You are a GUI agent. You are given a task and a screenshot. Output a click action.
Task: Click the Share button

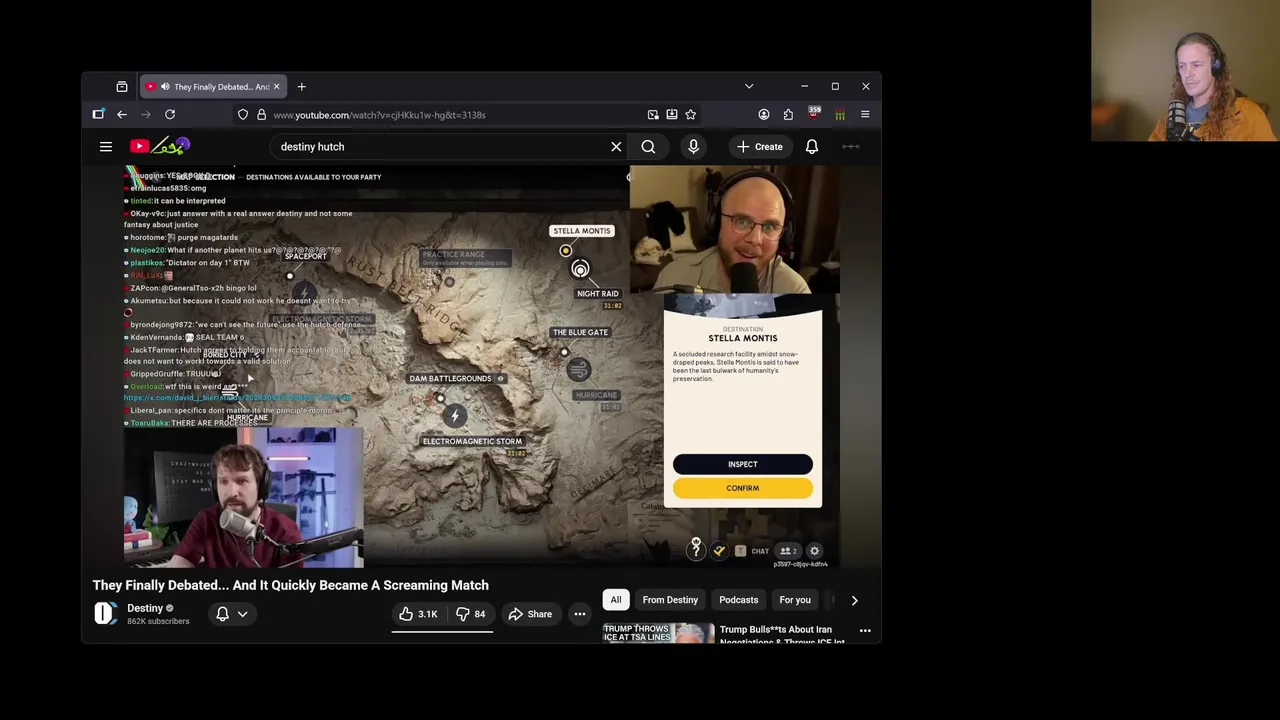[530, 614]
